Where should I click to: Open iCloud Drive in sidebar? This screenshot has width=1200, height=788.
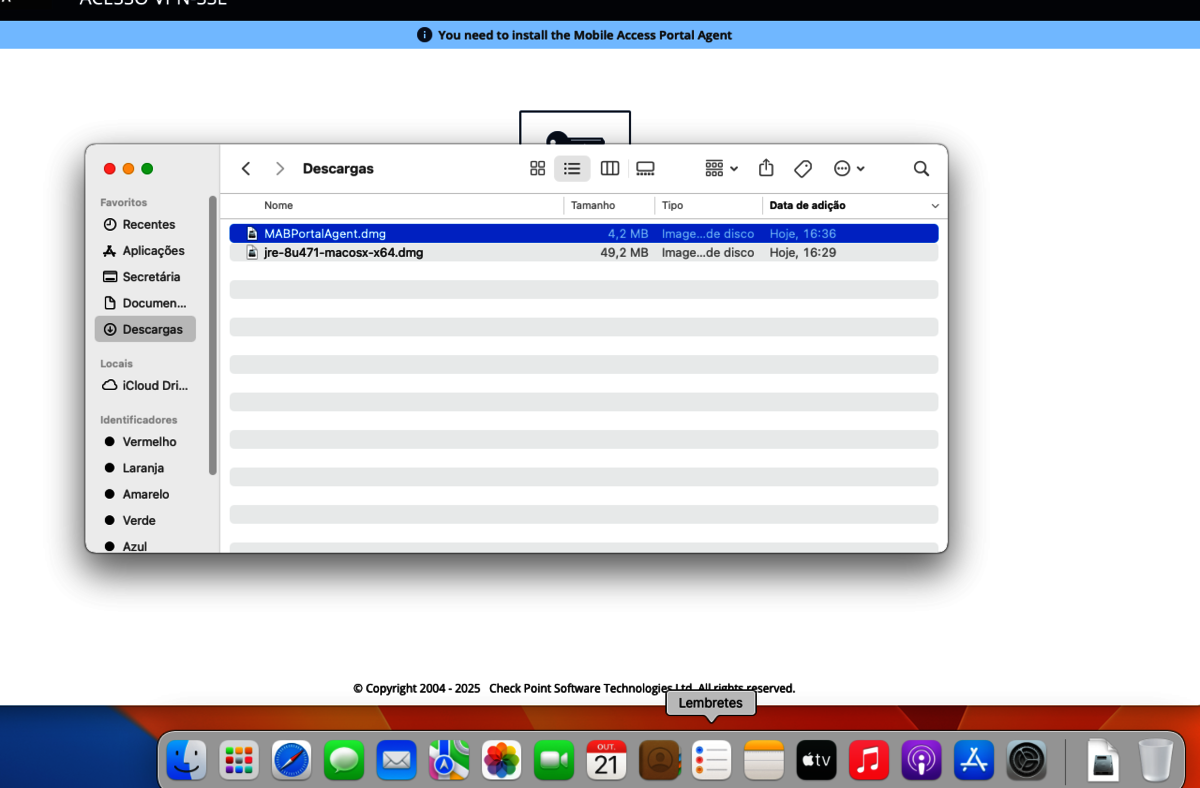click(154, 386)
